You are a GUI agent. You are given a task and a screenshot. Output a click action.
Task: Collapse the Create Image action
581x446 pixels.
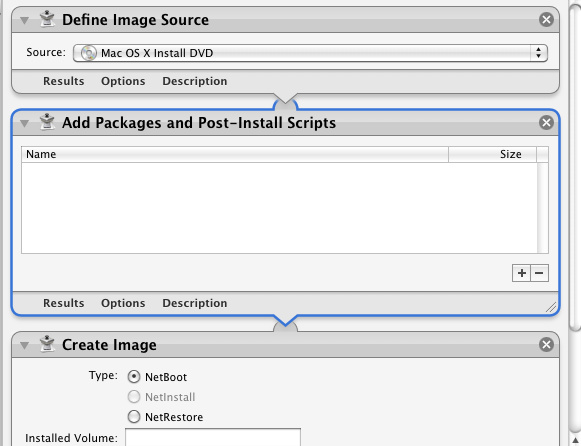[24, 345]
